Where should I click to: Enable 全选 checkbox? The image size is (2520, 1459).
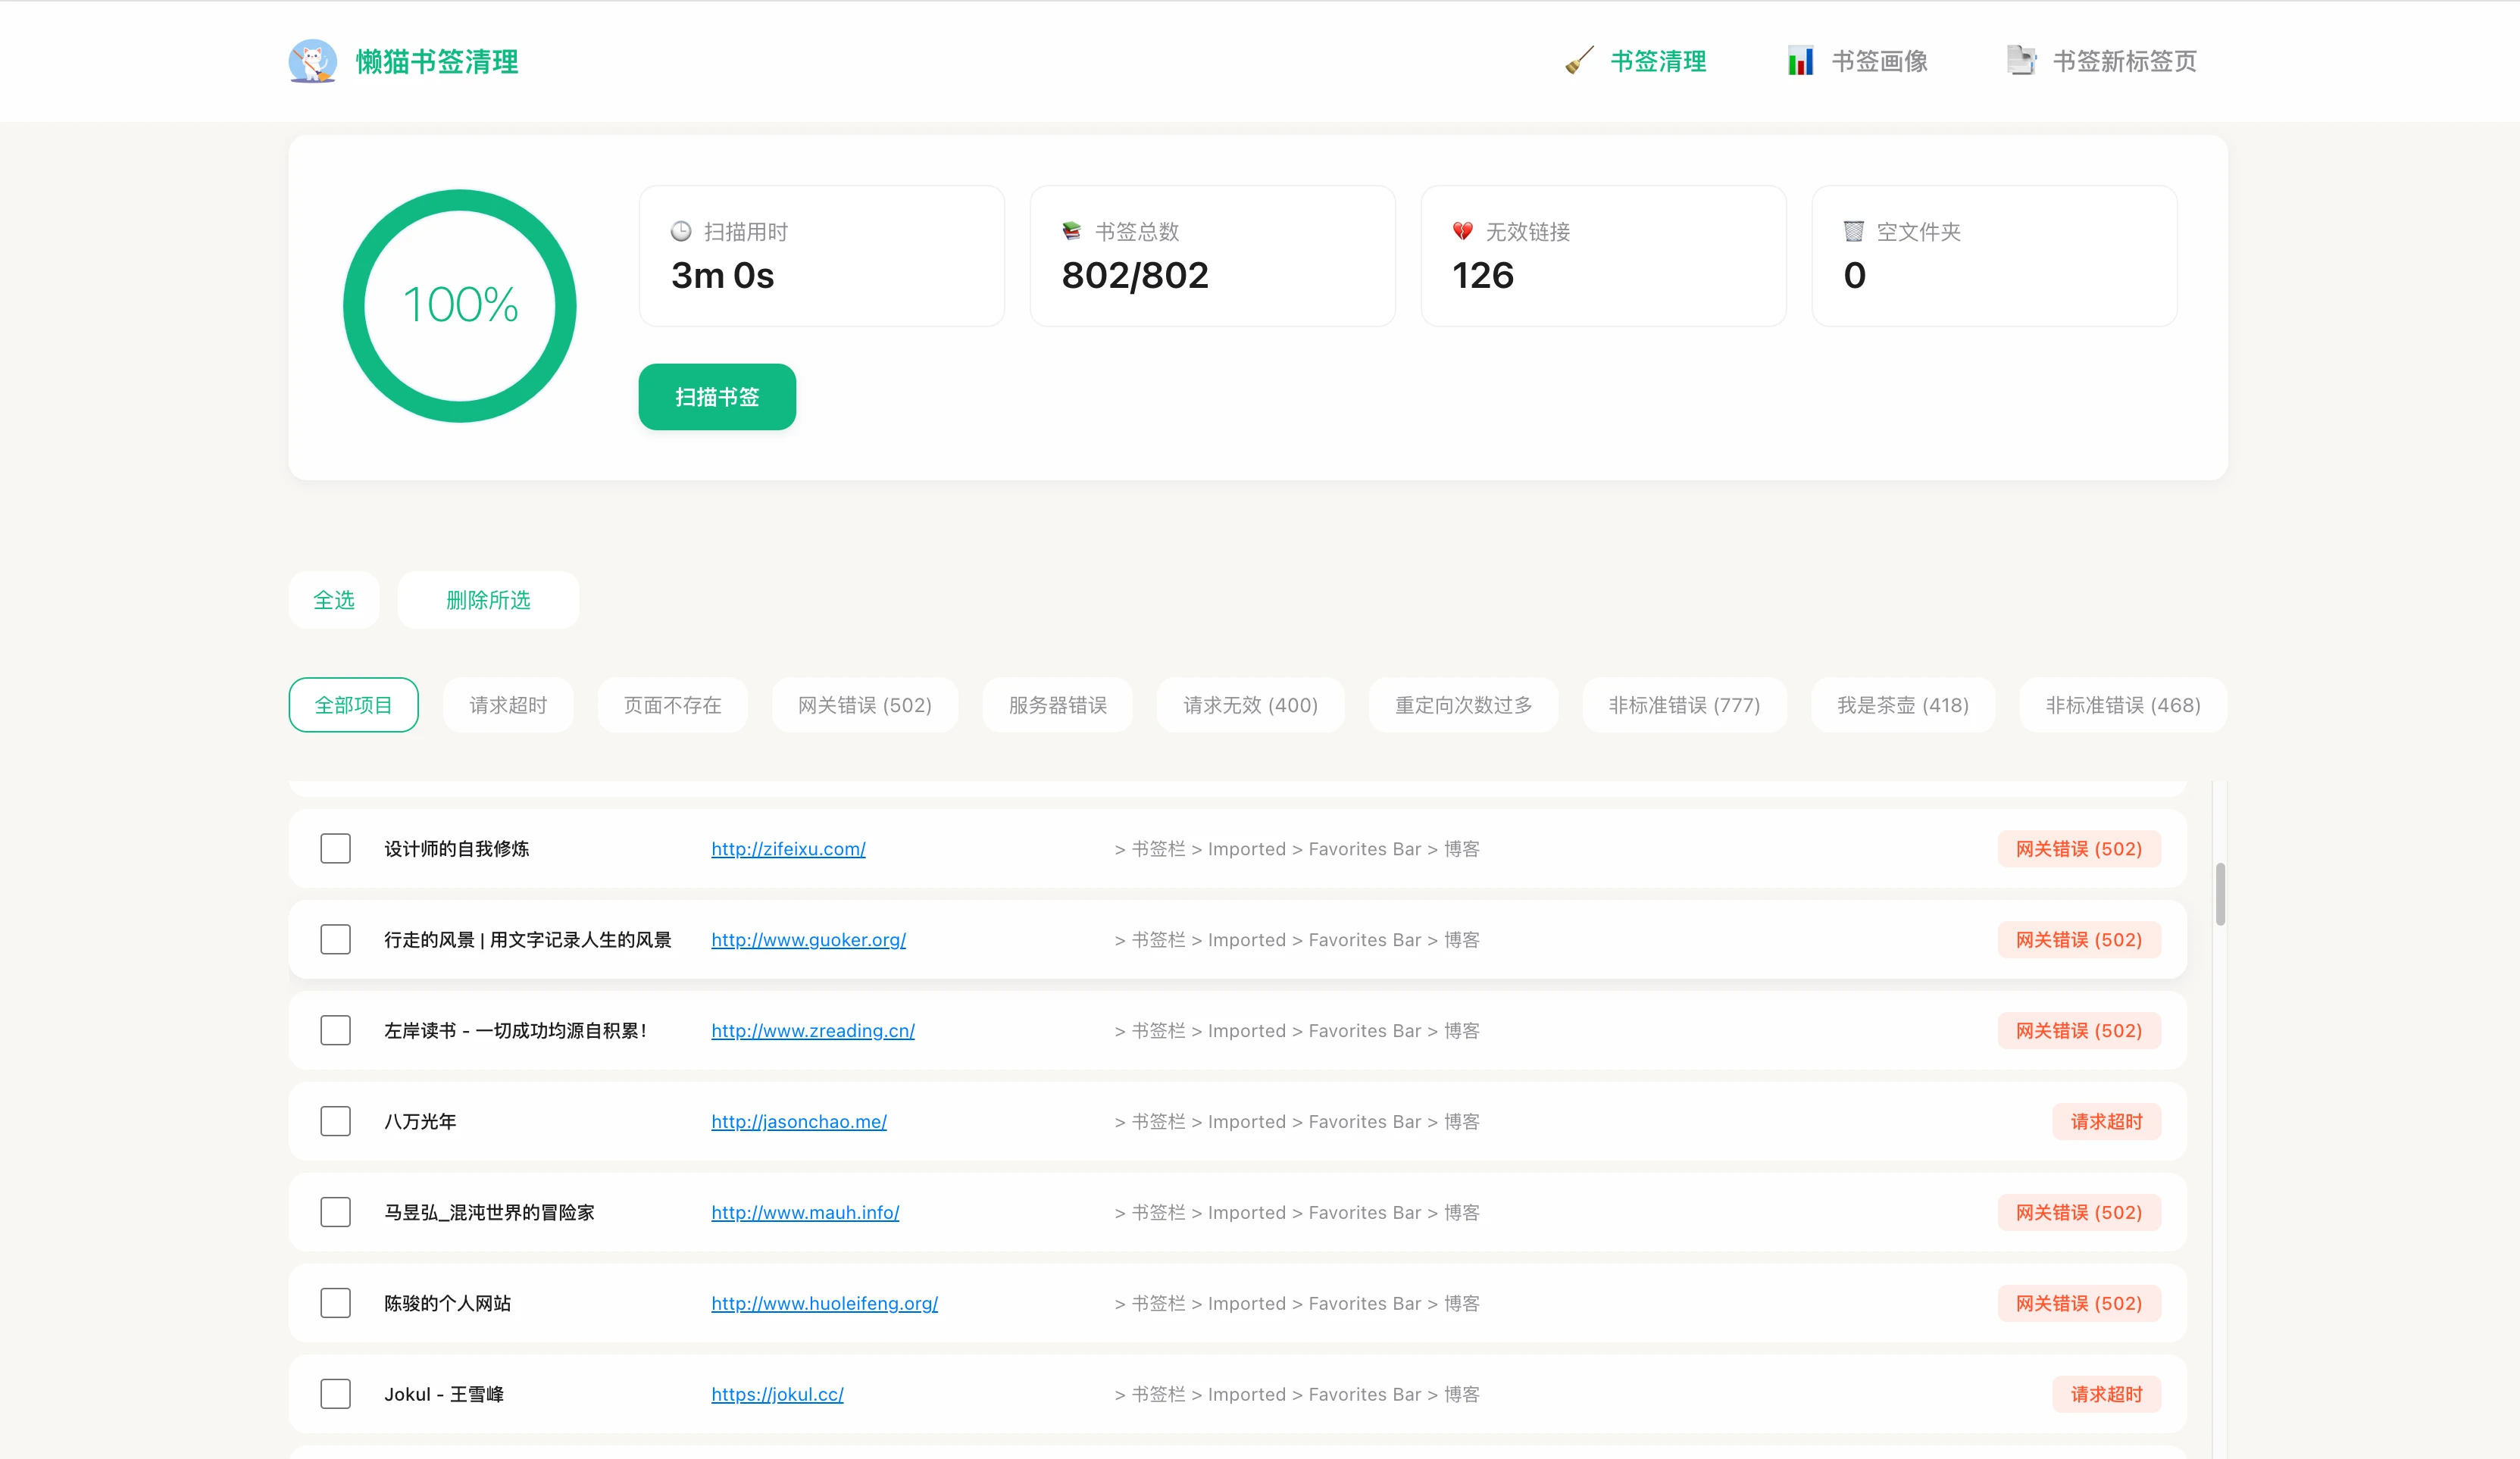coord(333,599)
